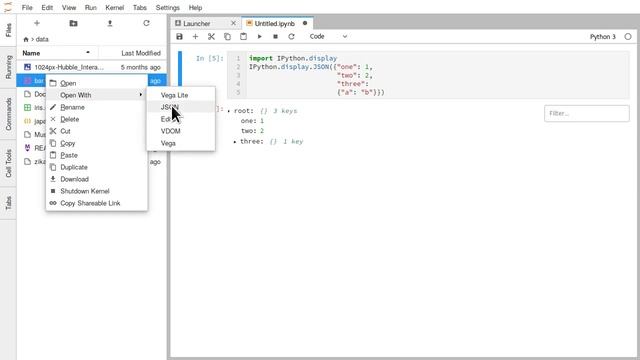Open the cell type Code dropdown

[328, 36]
